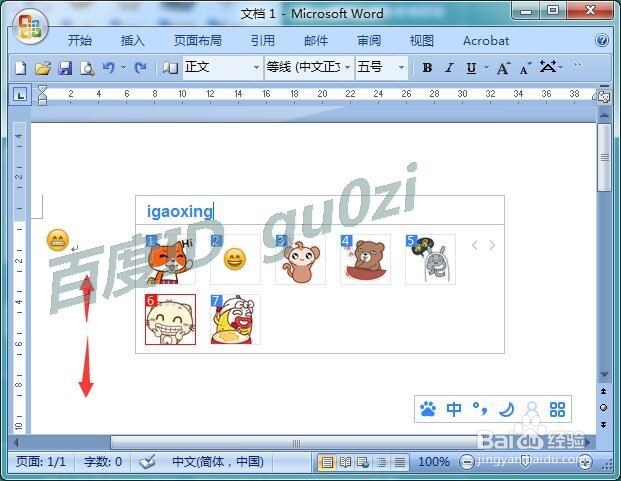Viewport: 621px width, 481px height.
Task: Create a new blank document icon
Action: point(21,68)
